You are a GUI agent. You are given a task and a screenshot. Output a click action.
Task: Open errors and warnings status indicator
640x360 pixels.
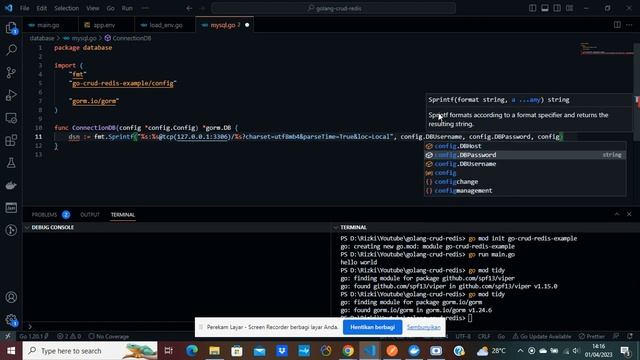(x=69, y=336)
